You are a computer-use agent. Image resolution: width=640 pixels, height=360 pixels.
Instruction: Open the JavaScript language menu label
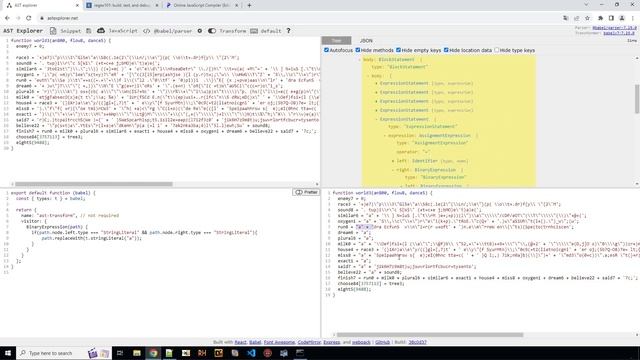pyautogui.click(x=123, y=31)
